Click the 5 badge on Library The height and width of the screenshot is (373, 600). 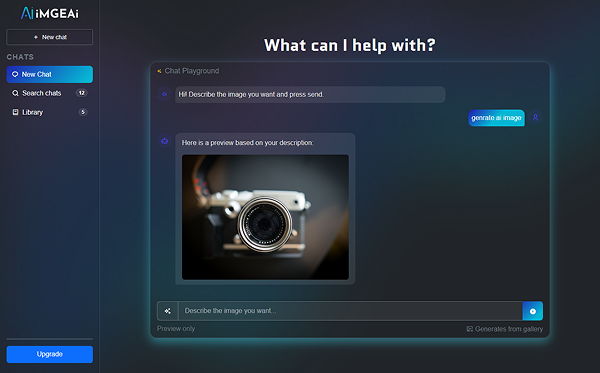[83, 112]
